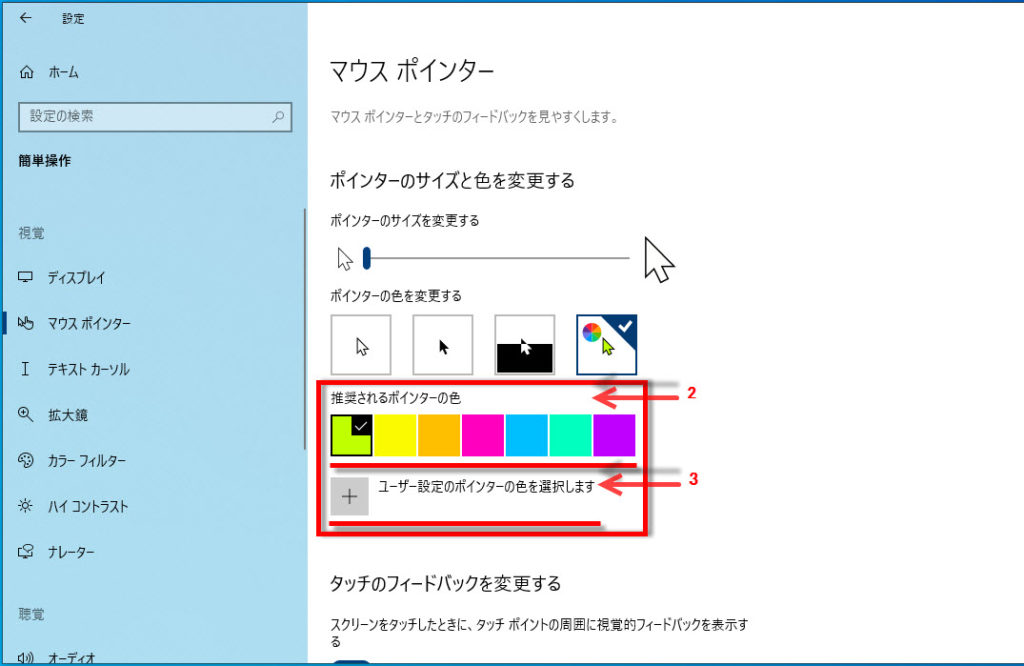
Task: Click the pointer size slider handle
Action: (367, 259)
